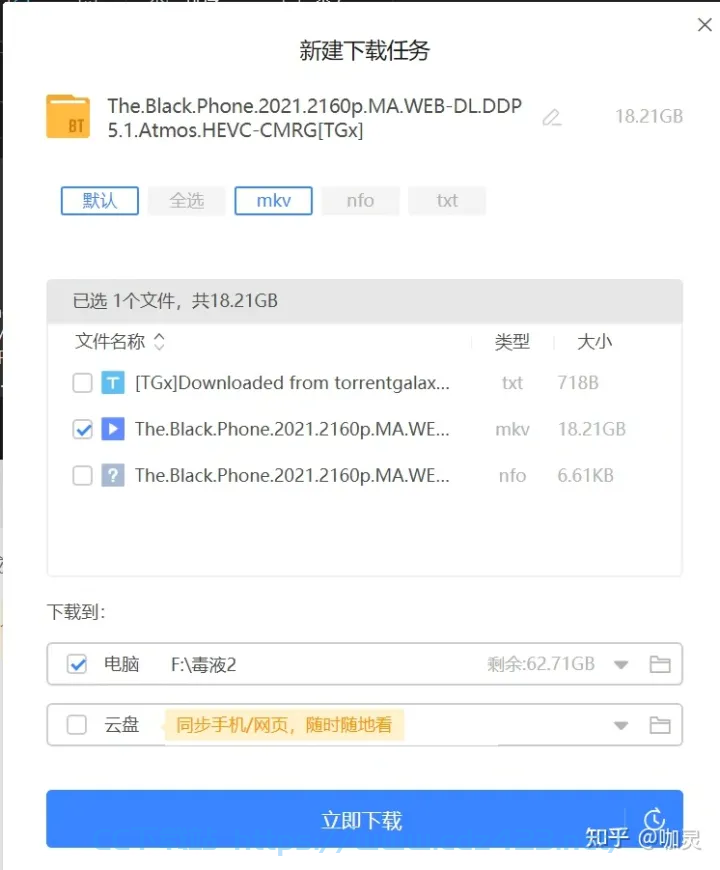This screenshot has height=870, width=720.
Task: Check the TGx txt file checkbox
Action: tap(83, 383)
